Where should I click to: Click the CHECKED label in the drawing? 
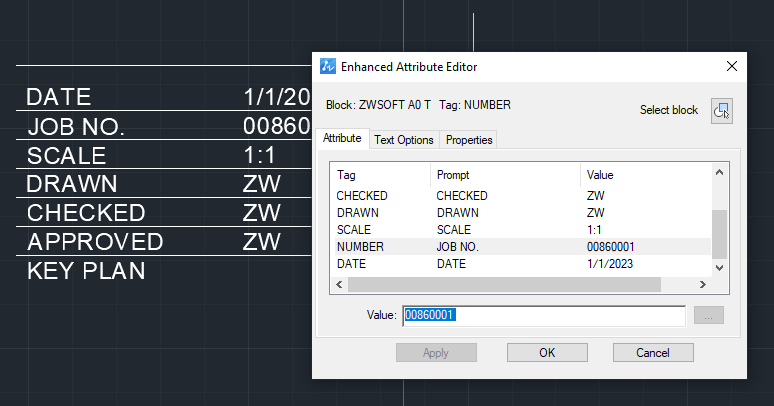coord(86,213)
